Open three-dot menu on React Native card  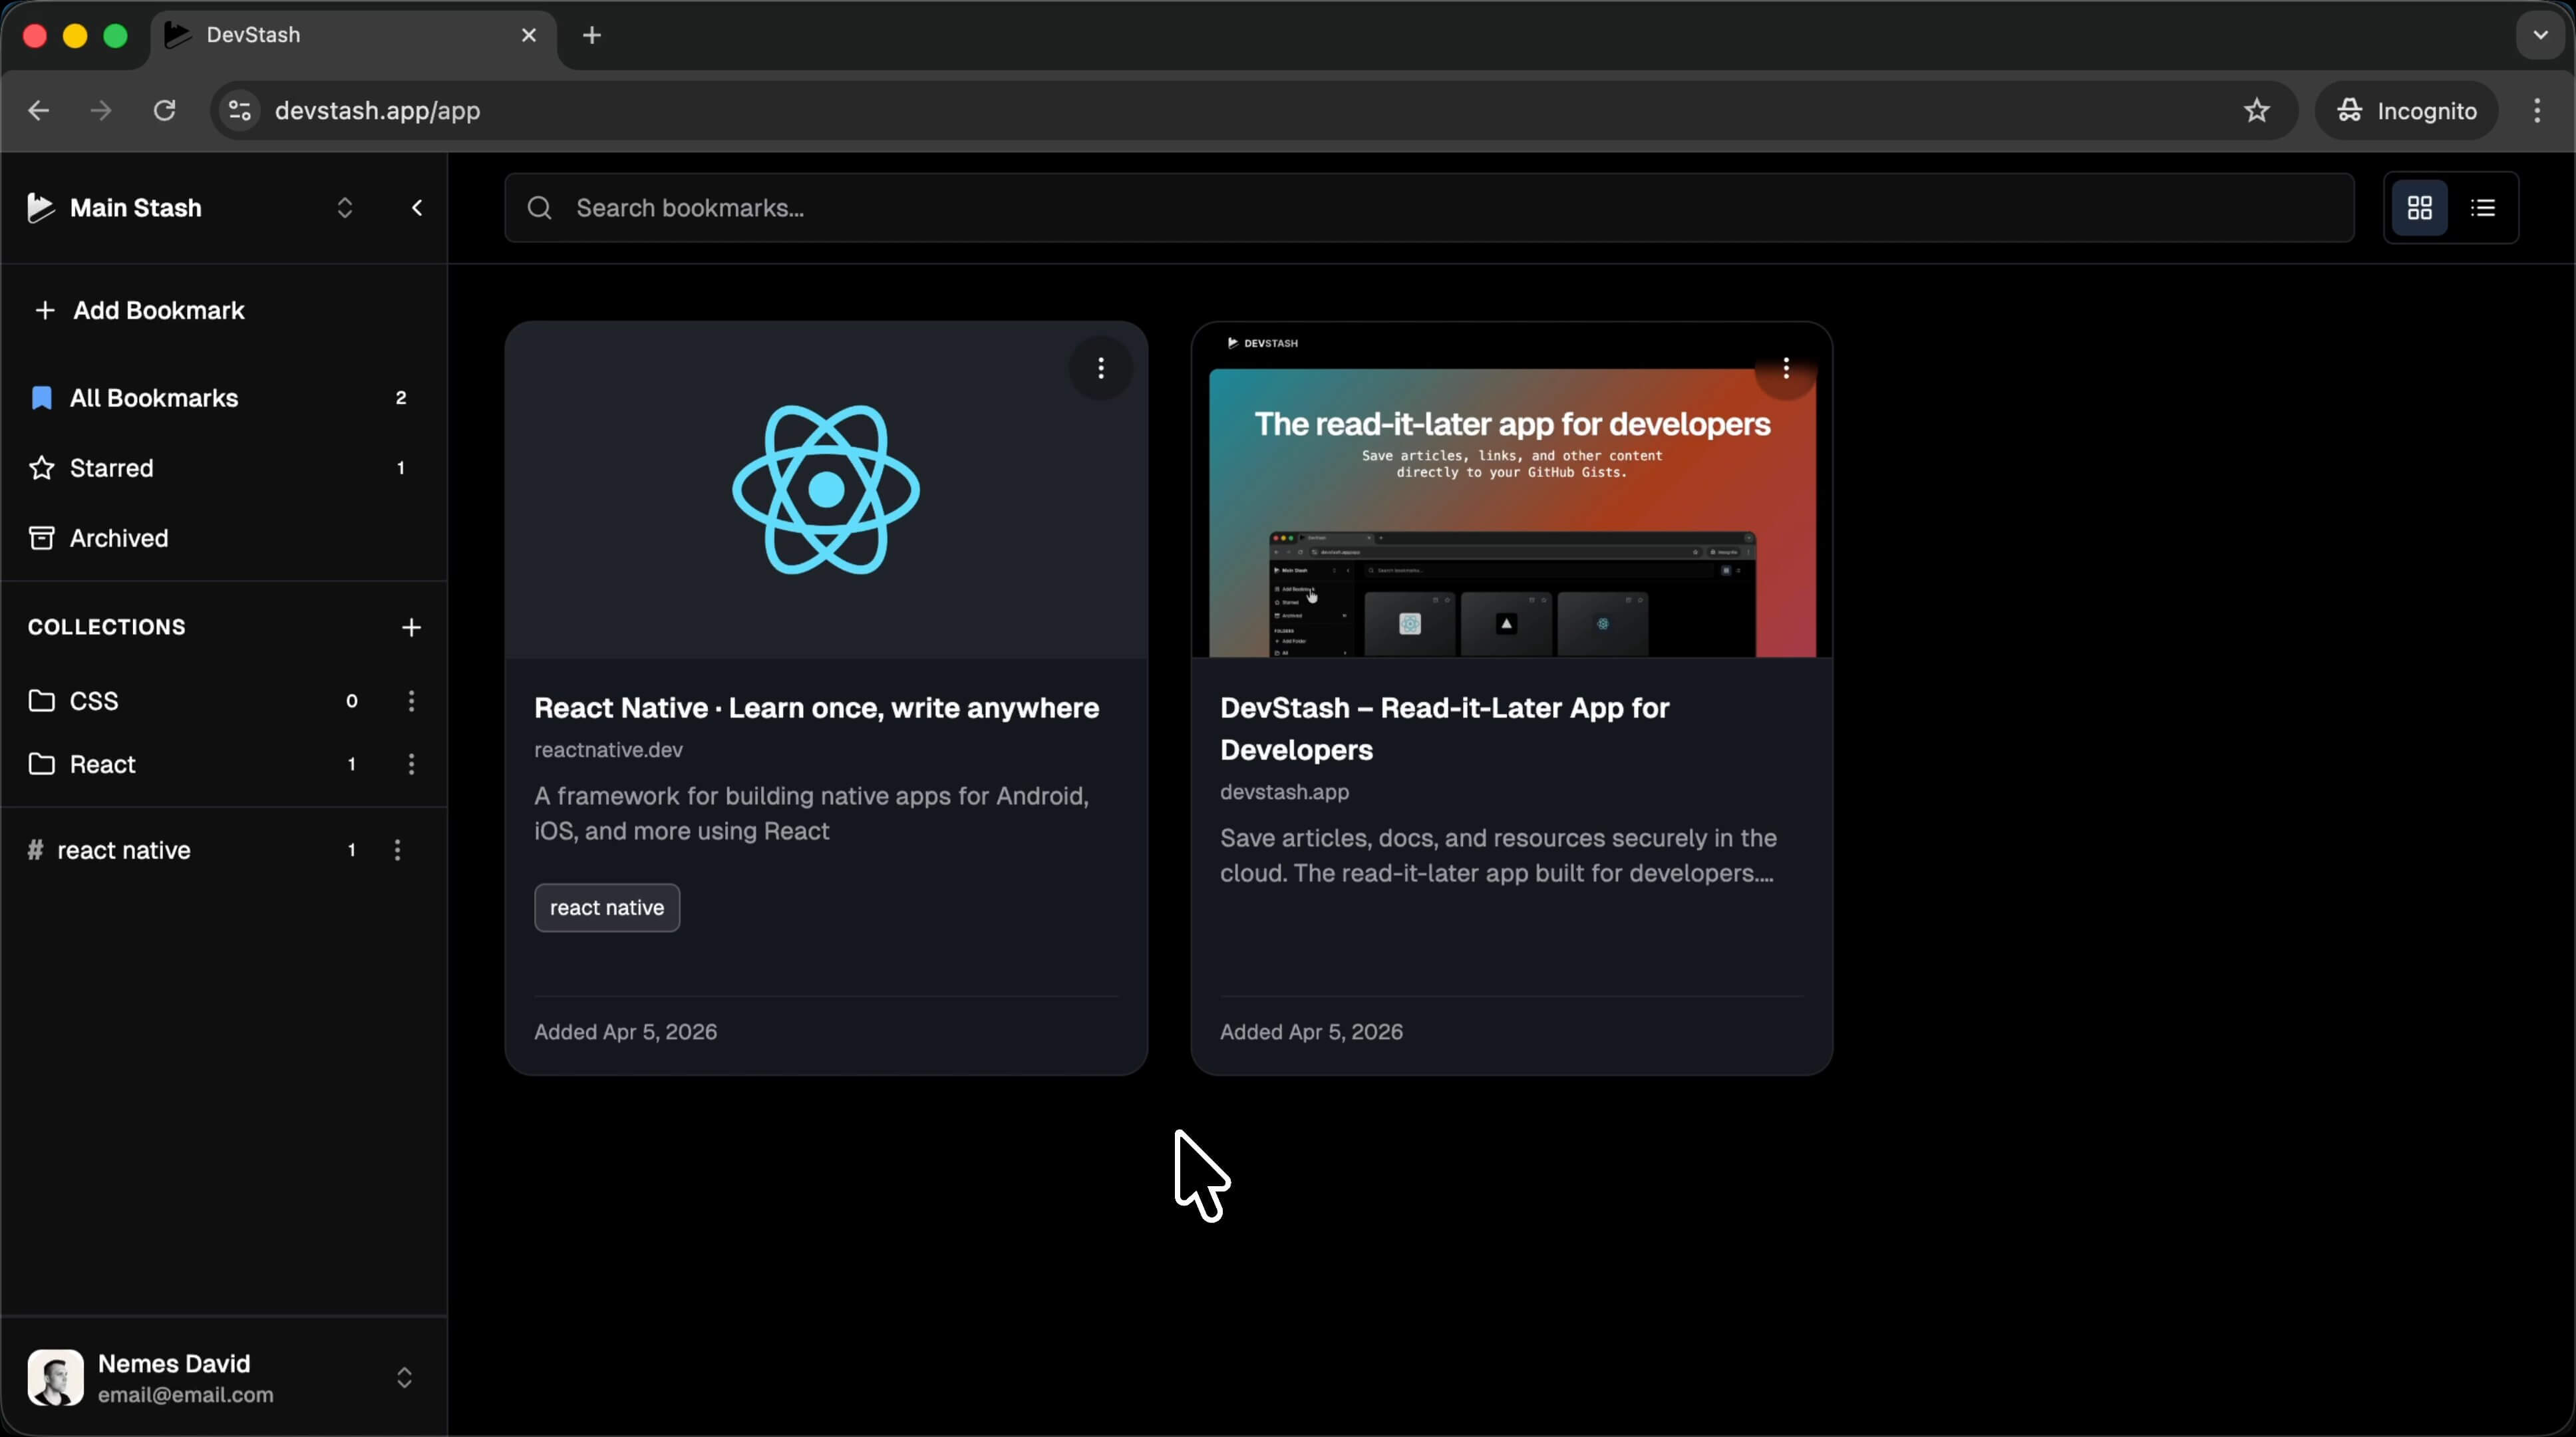(1101, 368)
